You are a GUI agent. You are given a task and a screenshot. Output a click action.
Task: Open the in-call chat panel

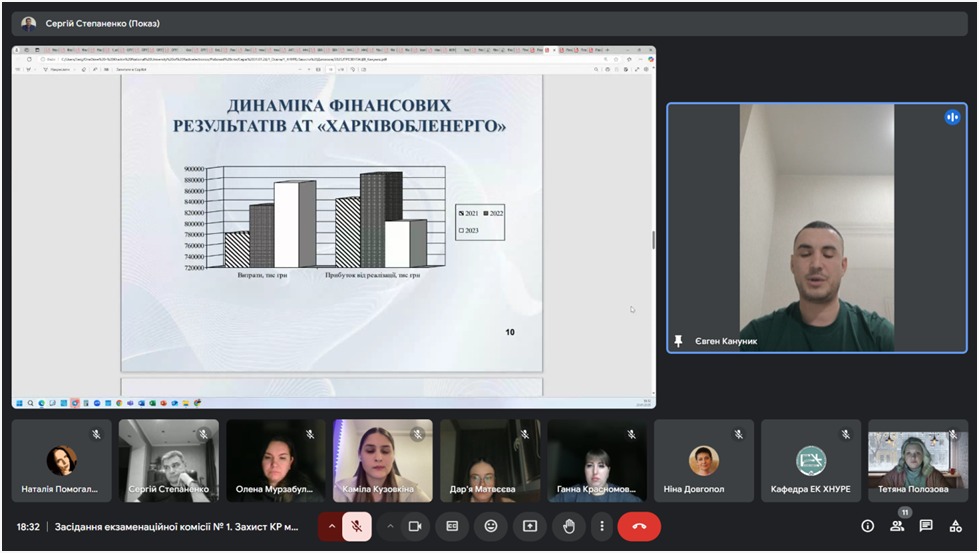(926, 526)
